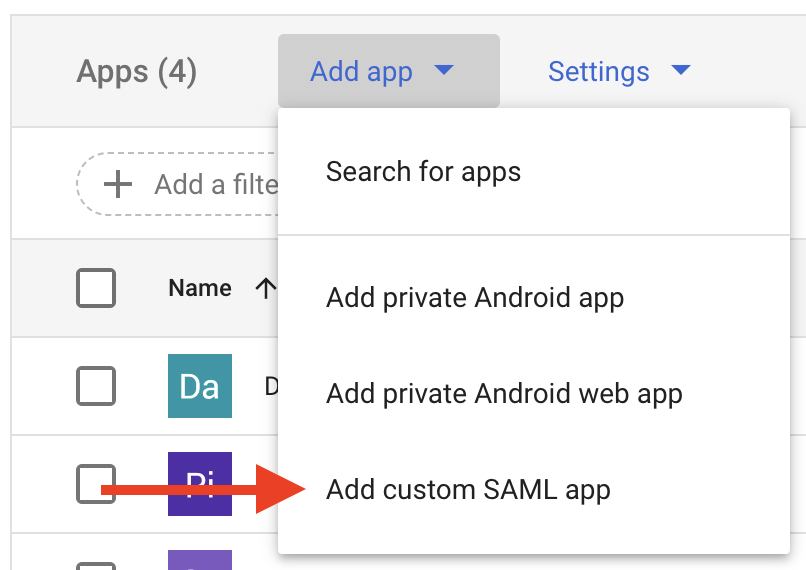Click the plus icon in Add a filter

(x=118, y=184)
